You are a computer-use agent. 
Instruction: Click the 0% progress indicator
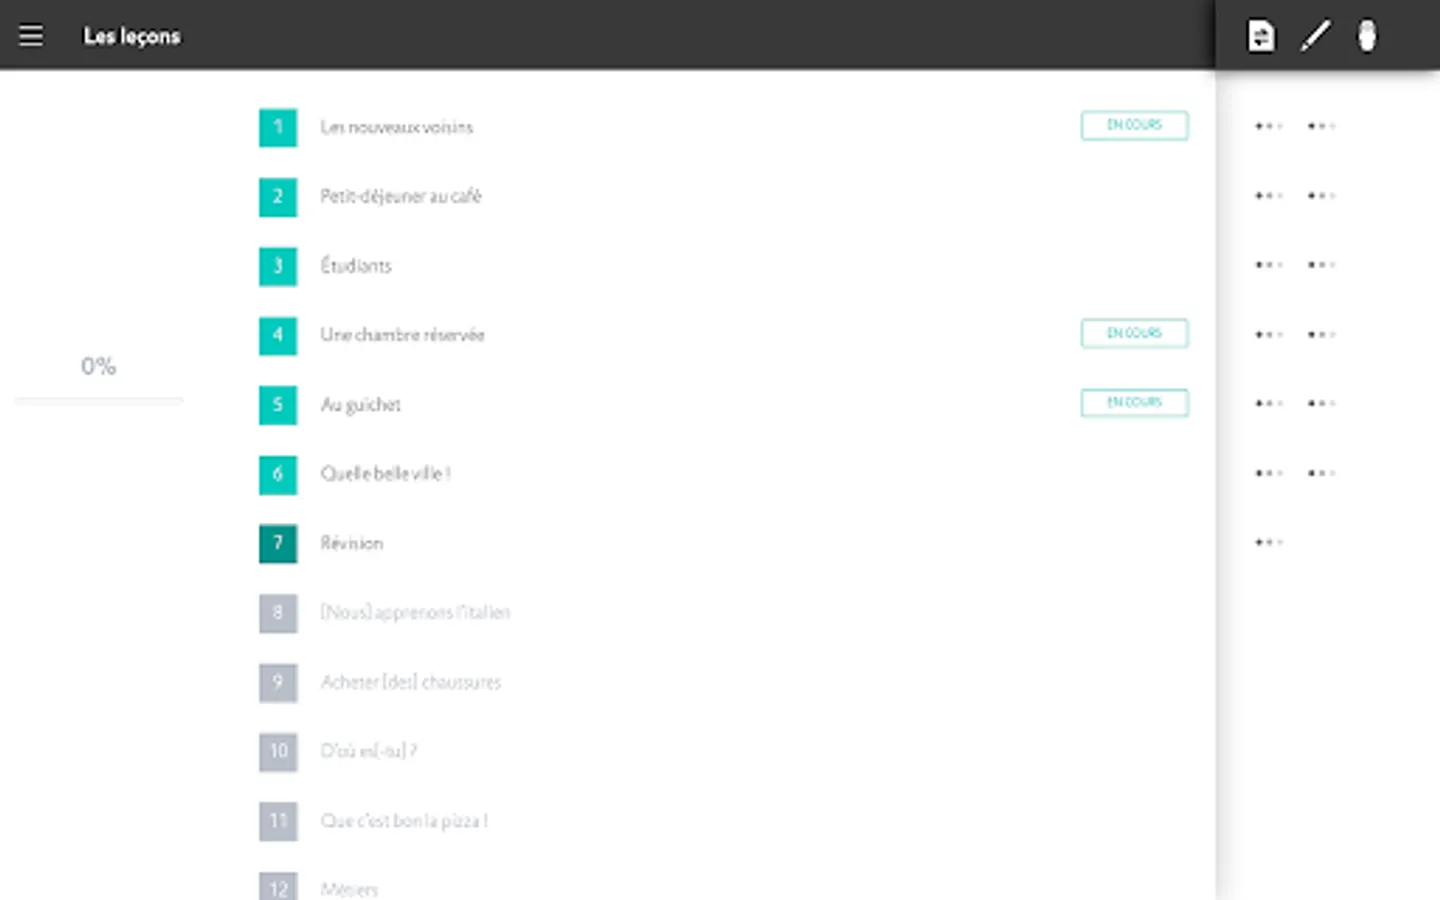pos(98,366)
